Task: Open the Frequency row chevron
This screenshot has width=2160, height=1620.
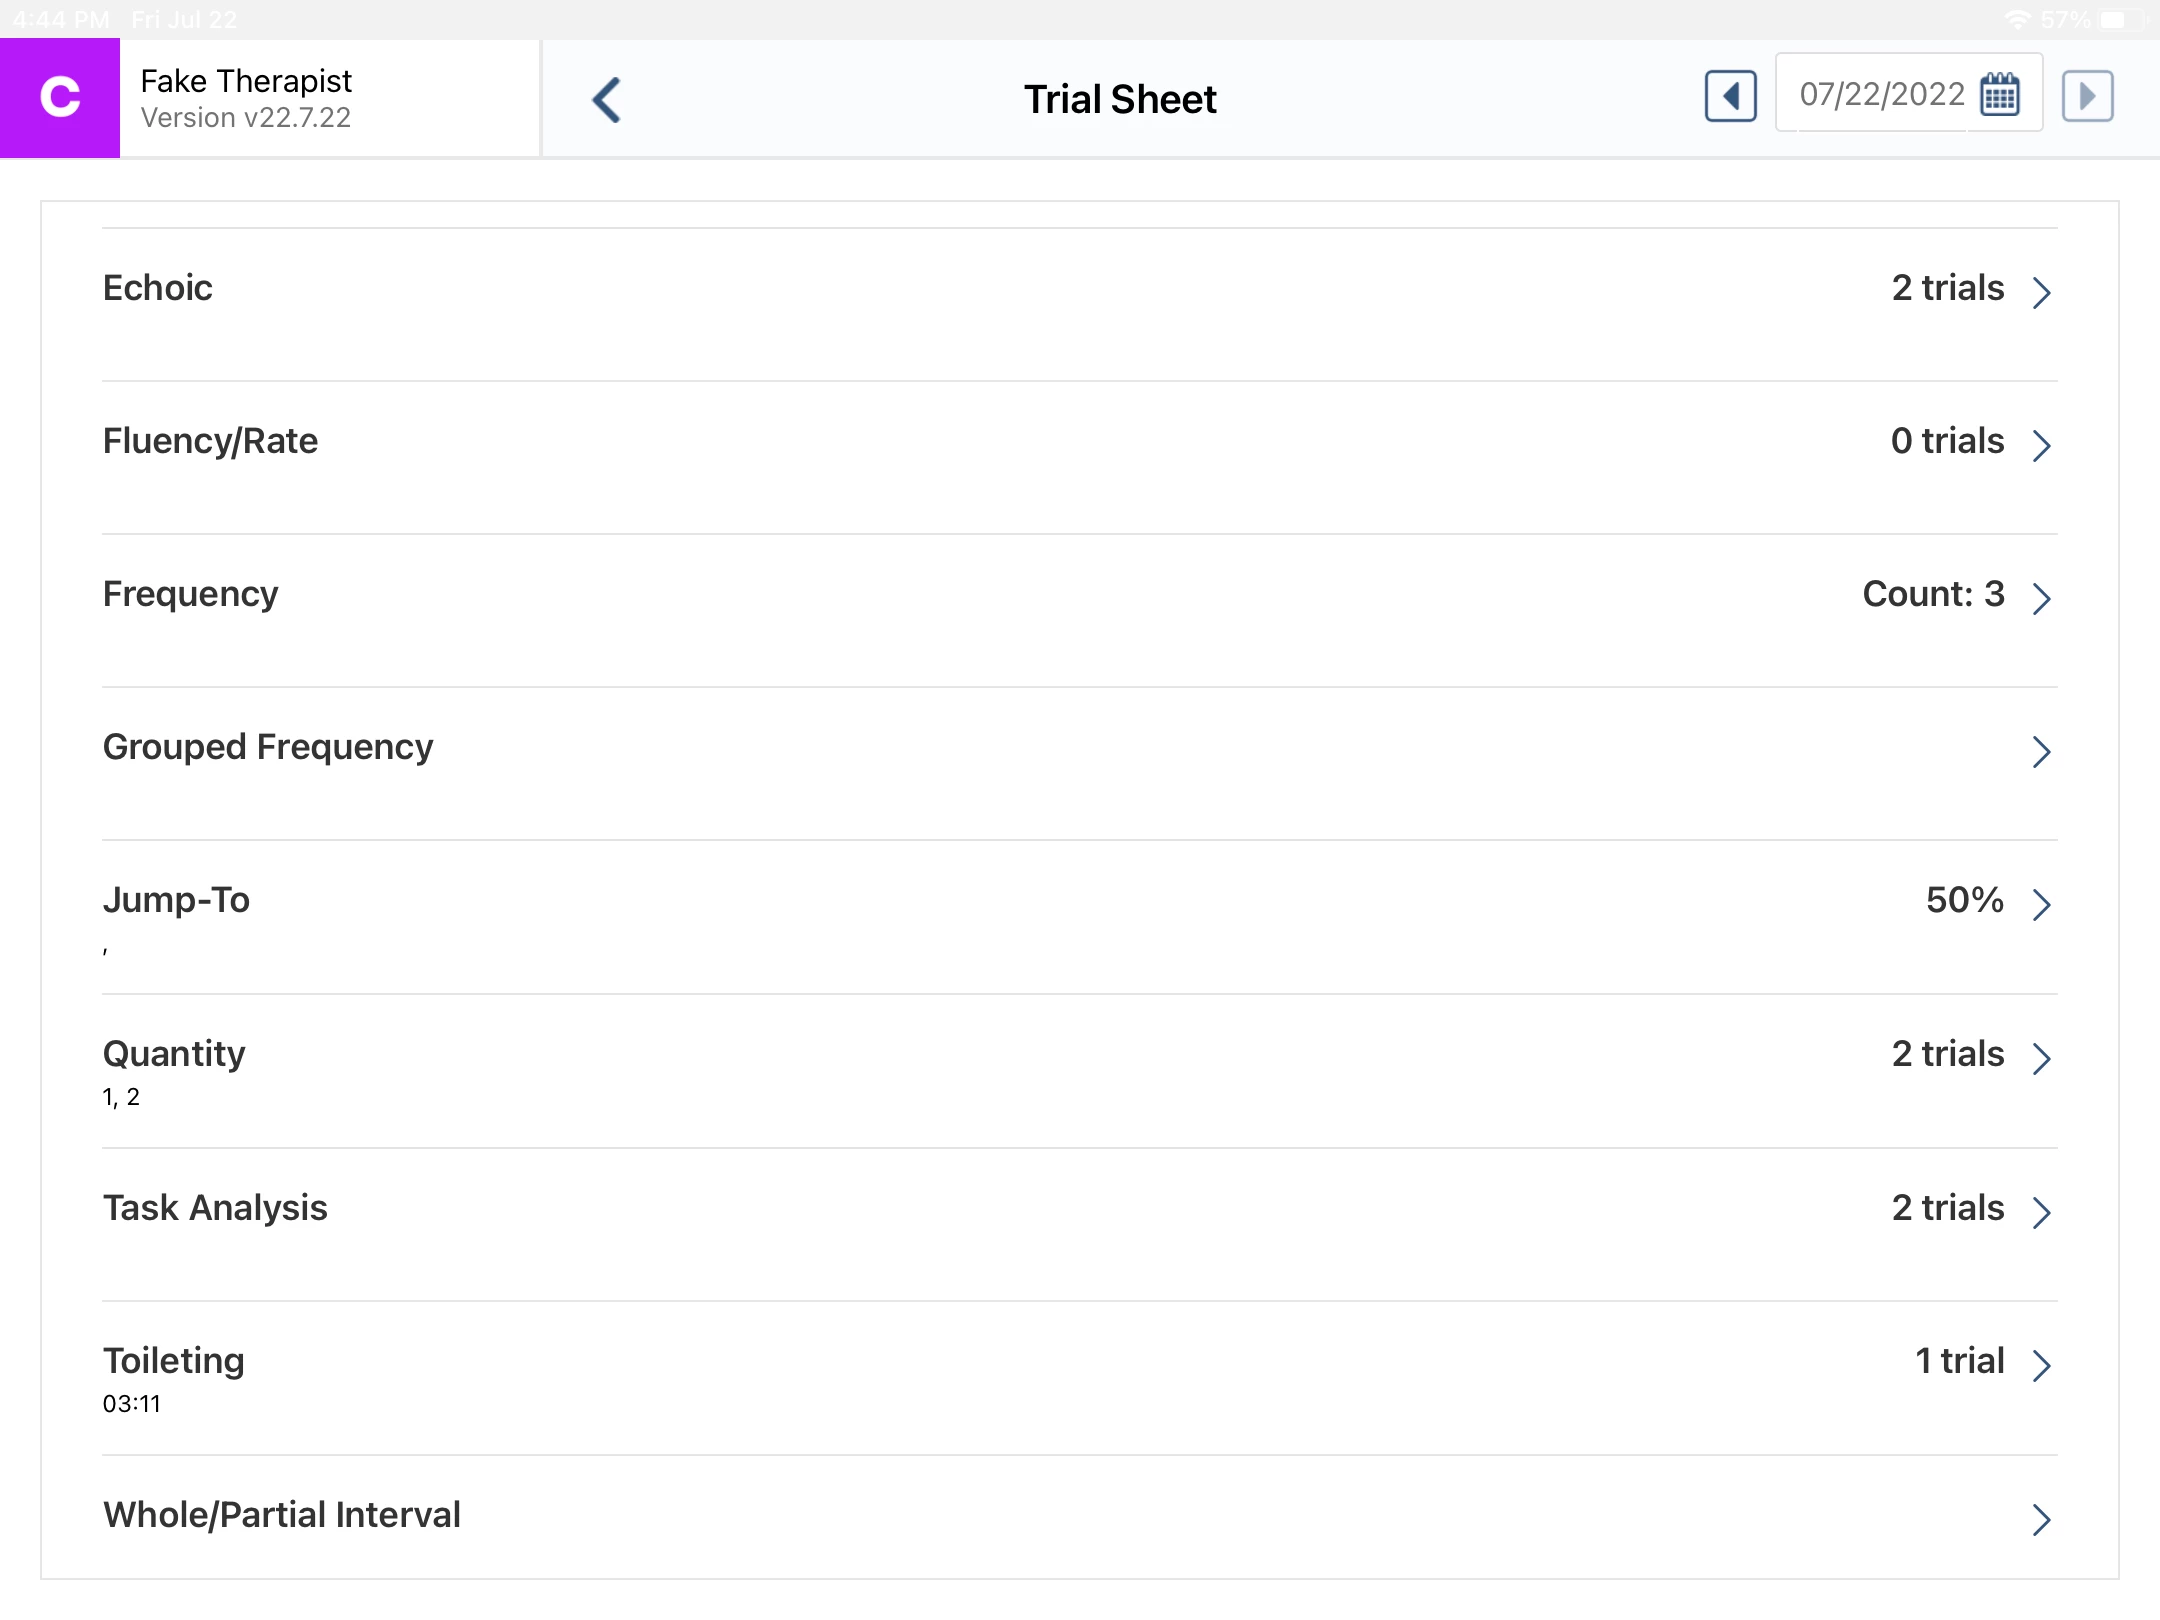Action: point(2041,598)
